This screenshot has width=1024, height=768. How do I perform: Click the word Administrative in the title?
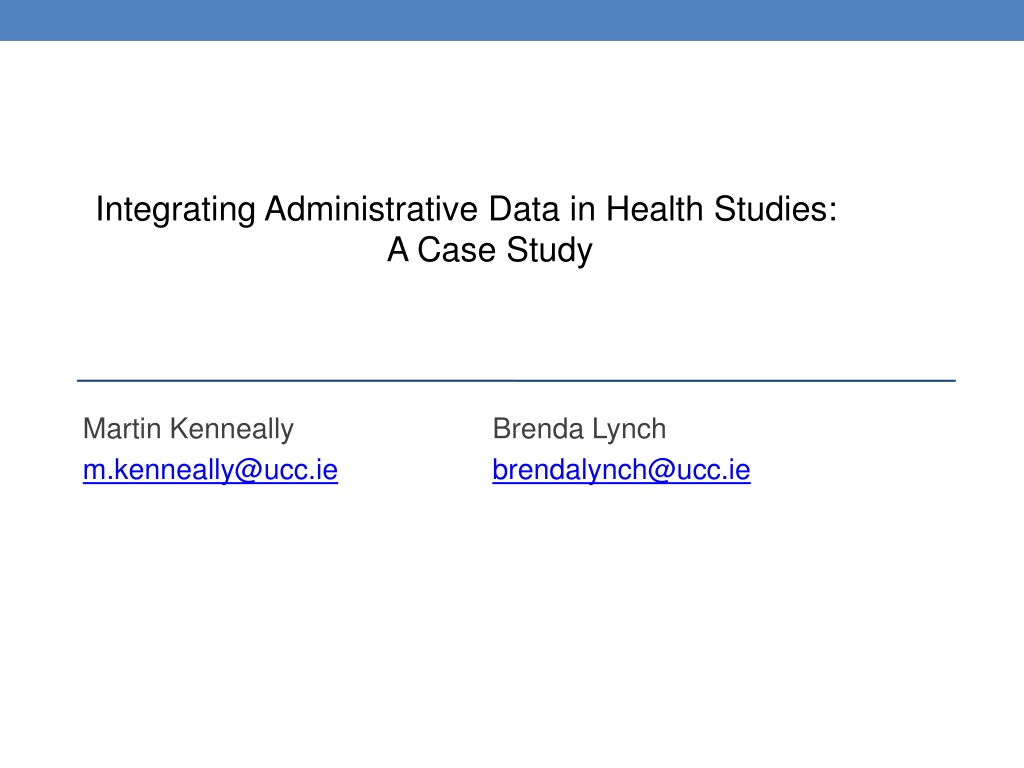pos(371,209)
